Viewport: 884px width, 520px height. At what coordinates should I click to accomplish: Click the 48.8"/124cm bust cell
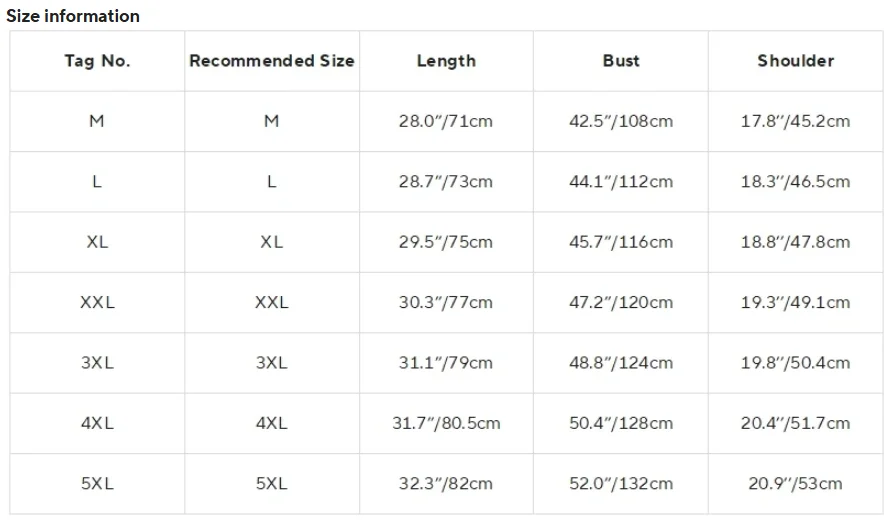click(621, 363)
